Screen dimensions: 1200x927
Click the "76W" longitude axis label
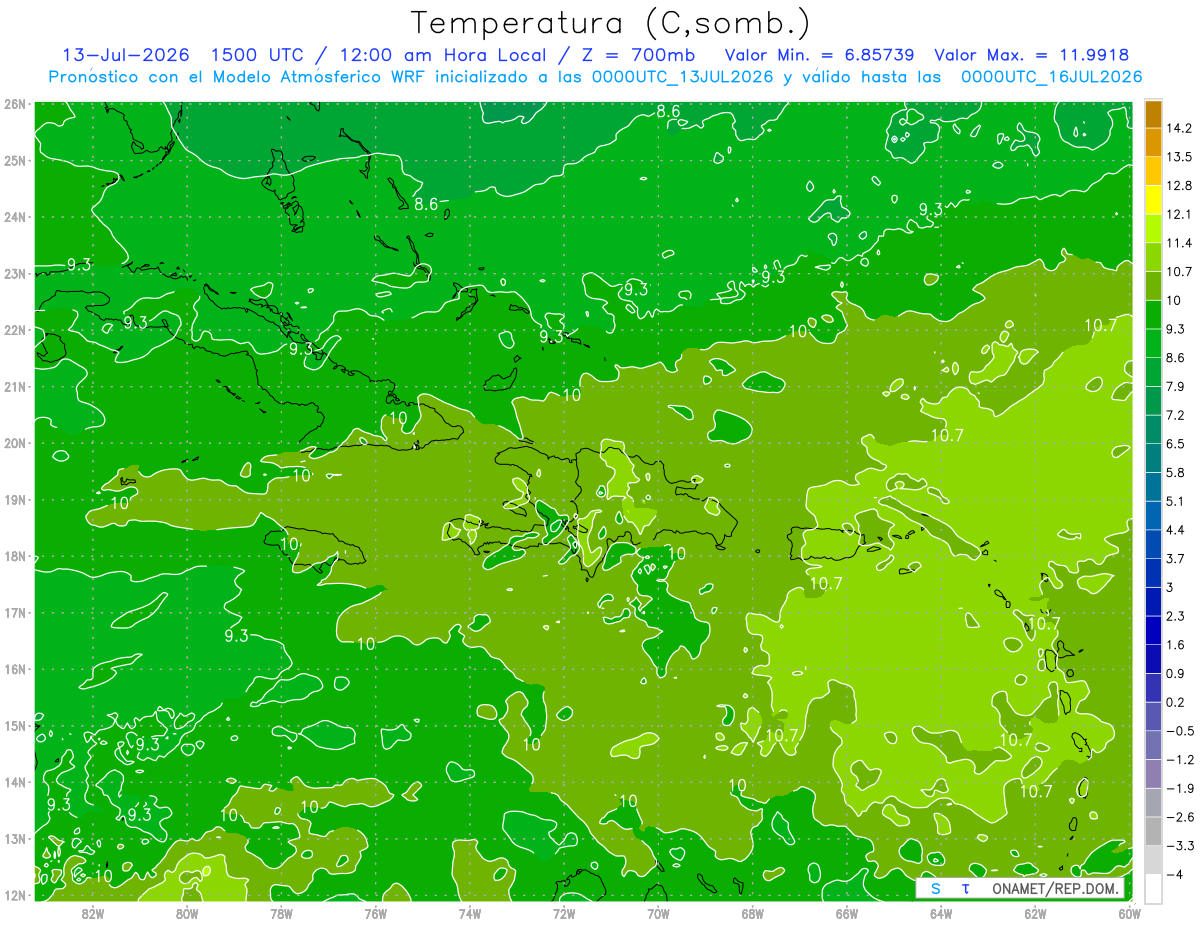pos(375,913)
